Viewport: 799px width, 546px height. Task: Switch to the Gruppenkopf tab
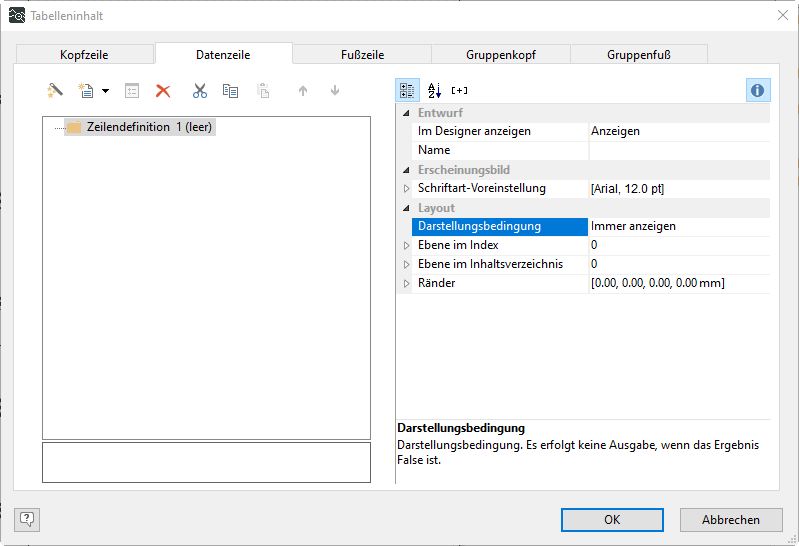click(500, 55)
